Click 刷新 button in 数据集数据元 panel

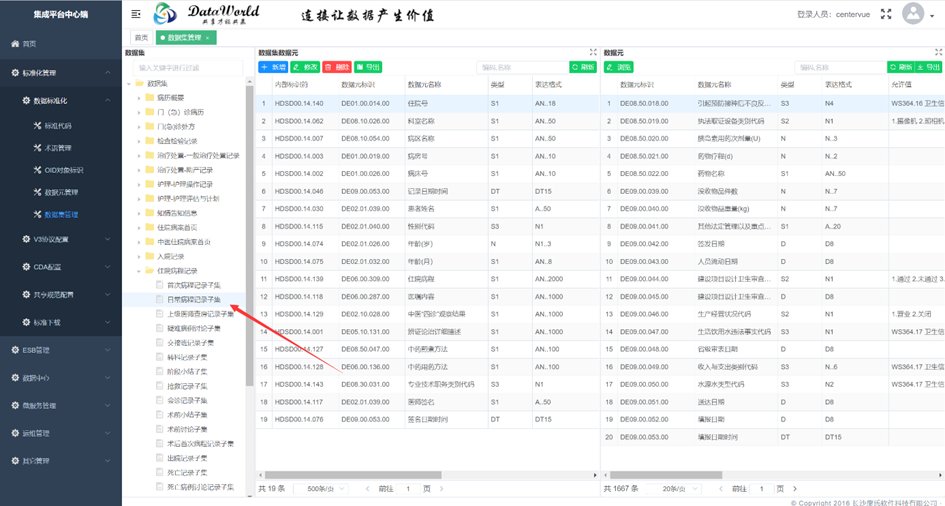click(x=583, y=67)
